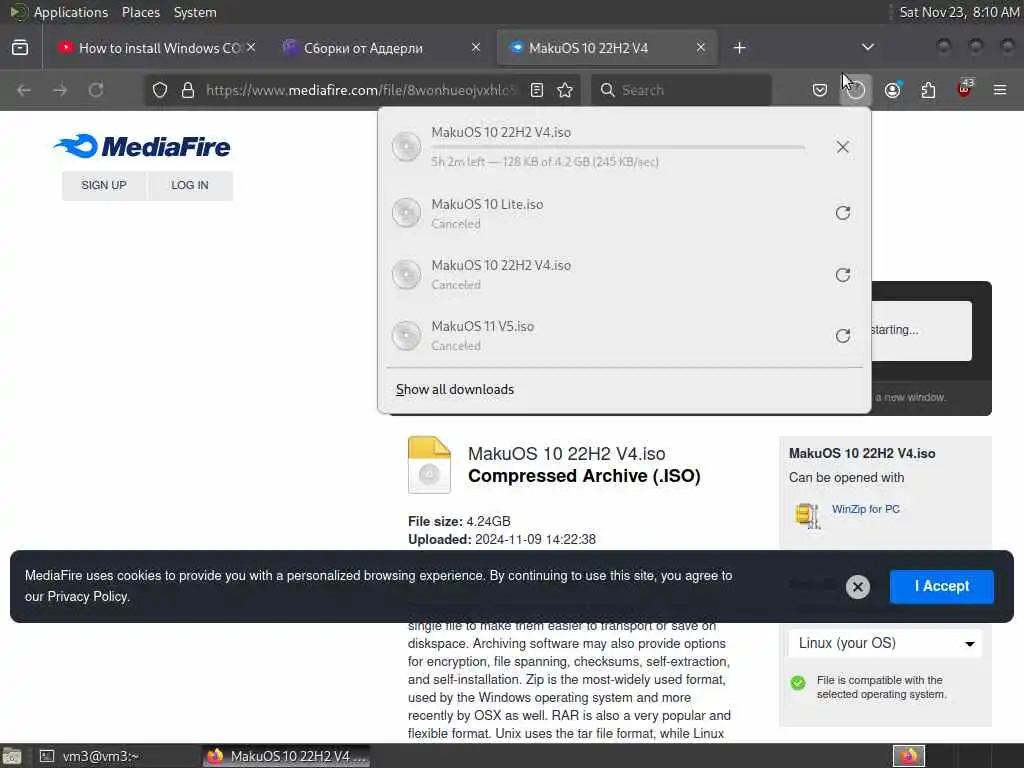This screenshot has width=1024, height=768.
Task: Open Show all downloads
Action: [x=455, y=389]
